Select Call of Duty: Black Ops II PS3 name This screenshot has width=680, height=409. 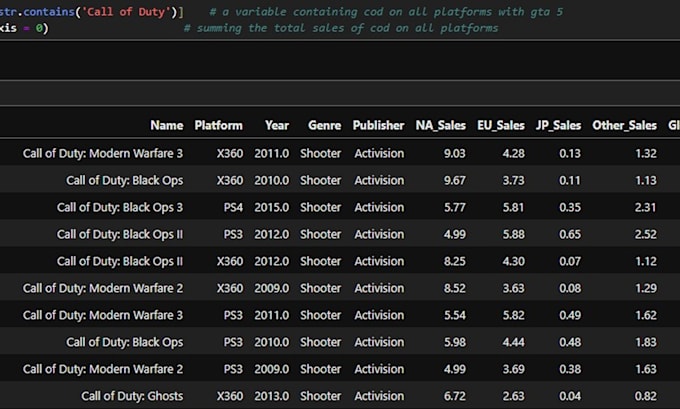point(120,234)
